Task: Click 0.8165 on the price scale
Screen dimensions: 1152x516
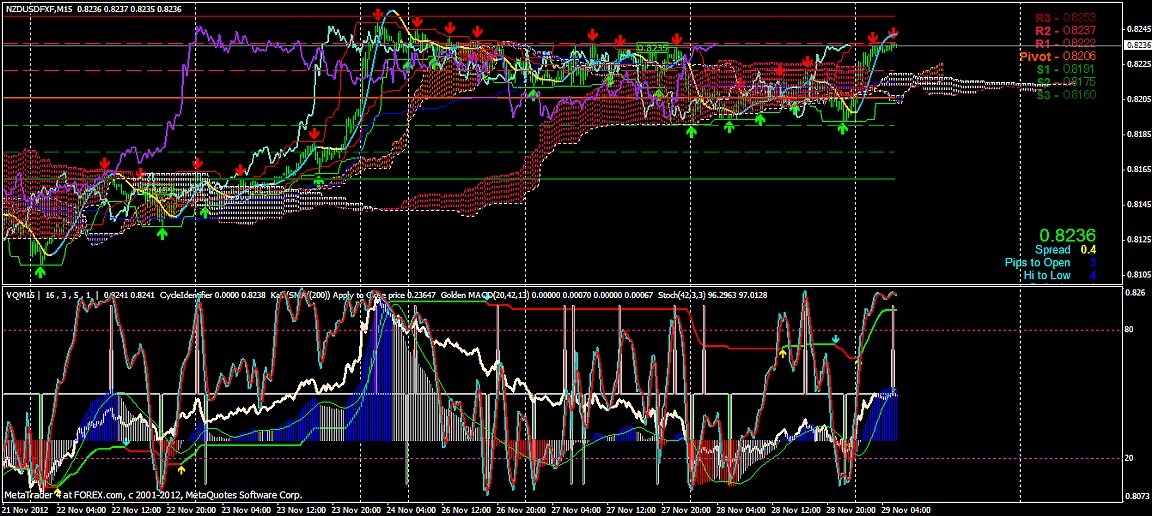Action: [1137, 170]
